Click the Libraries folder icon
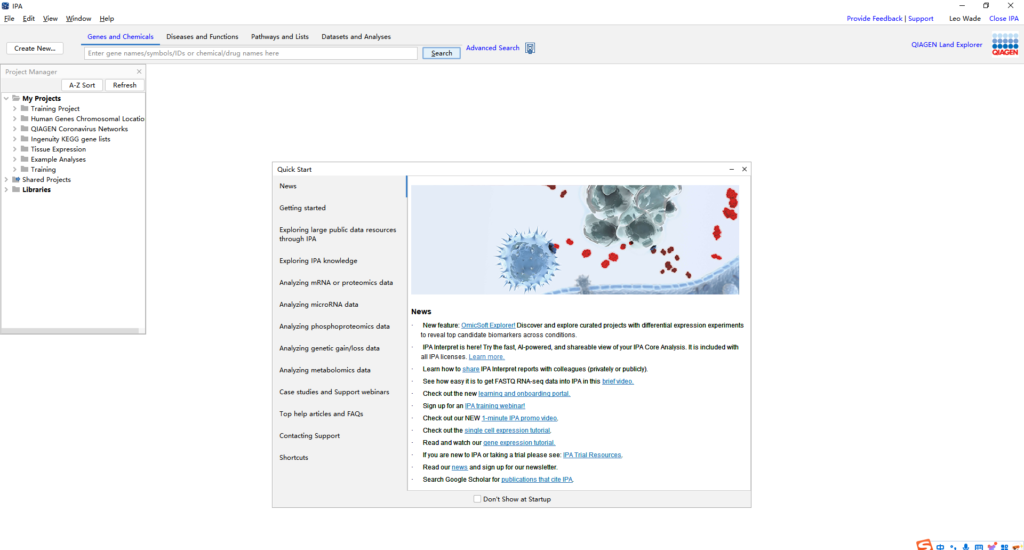This screenshot has width=1024, height=550. [x=16, y=190]
